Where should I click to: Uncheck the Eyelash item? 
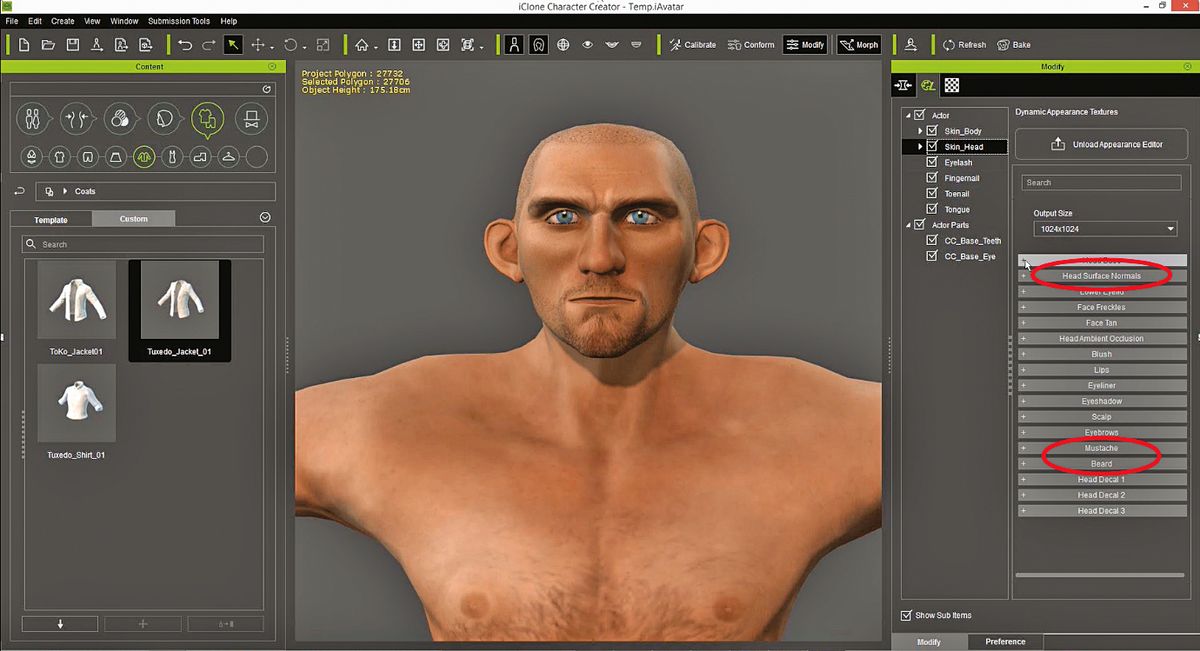pyautogui.click(x=931, y=162)
